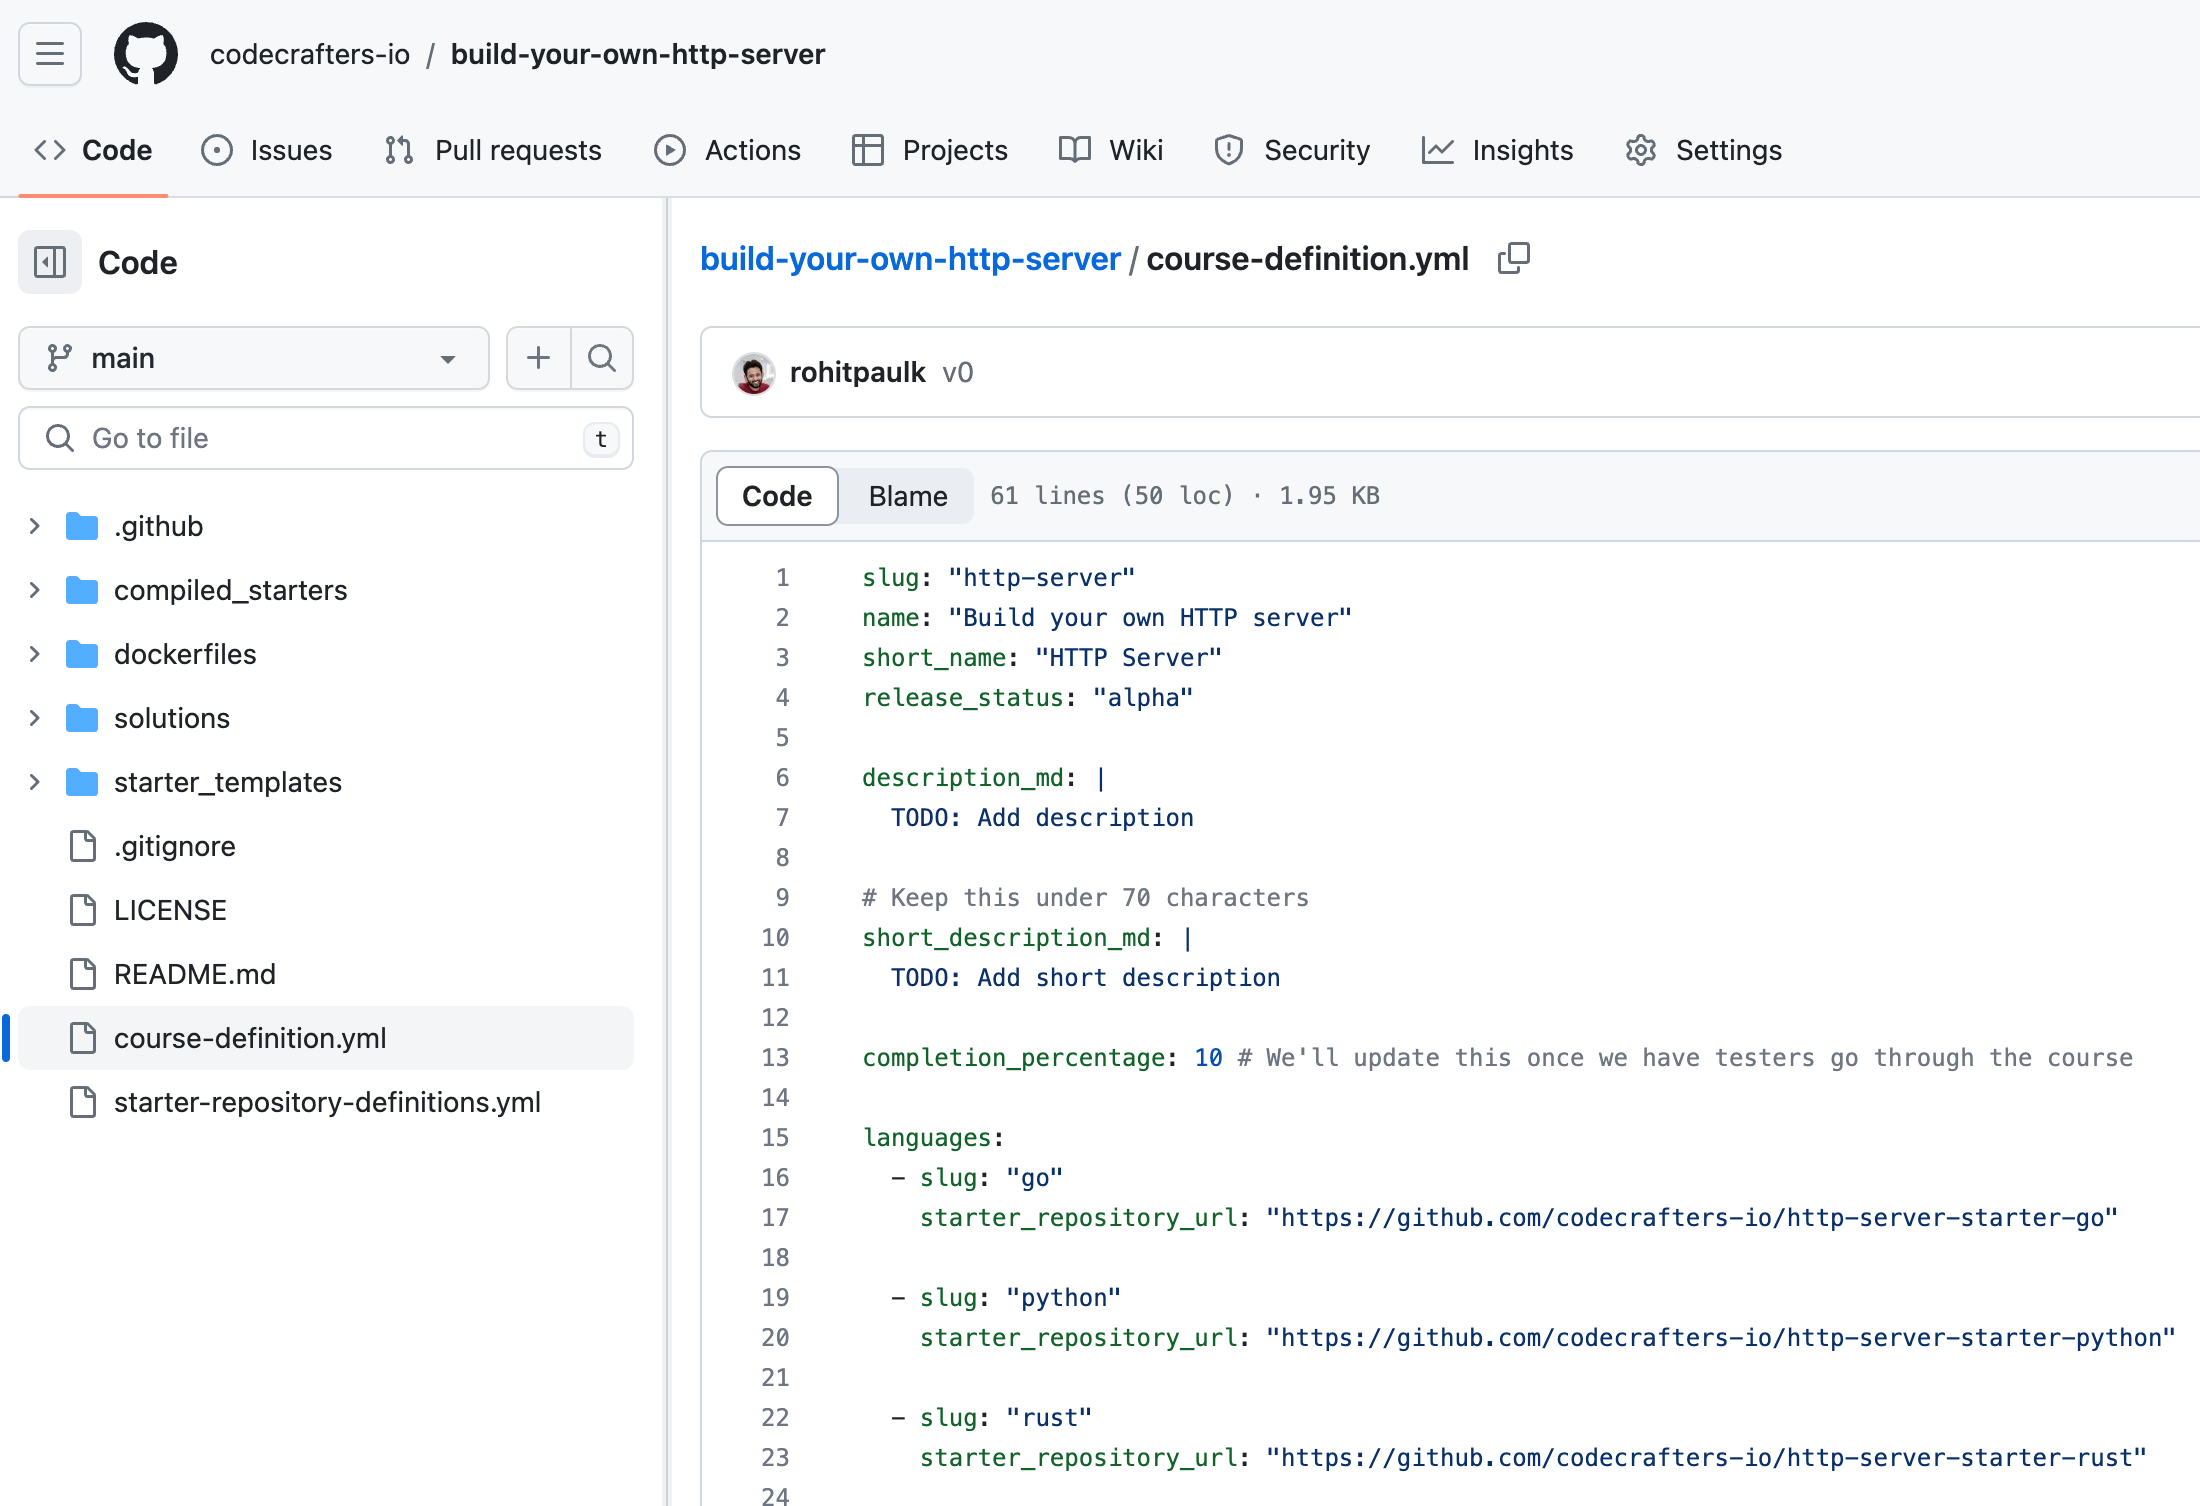Open the Actions tab

pos(728,150)
